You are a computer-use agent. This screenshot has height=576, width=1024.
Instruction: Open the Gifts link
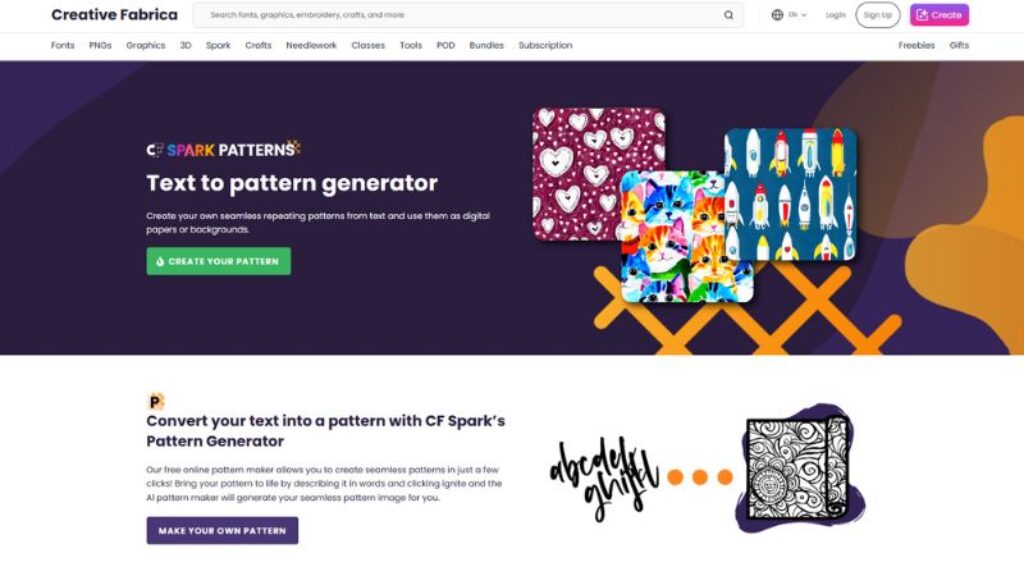[x=959, y=45]
